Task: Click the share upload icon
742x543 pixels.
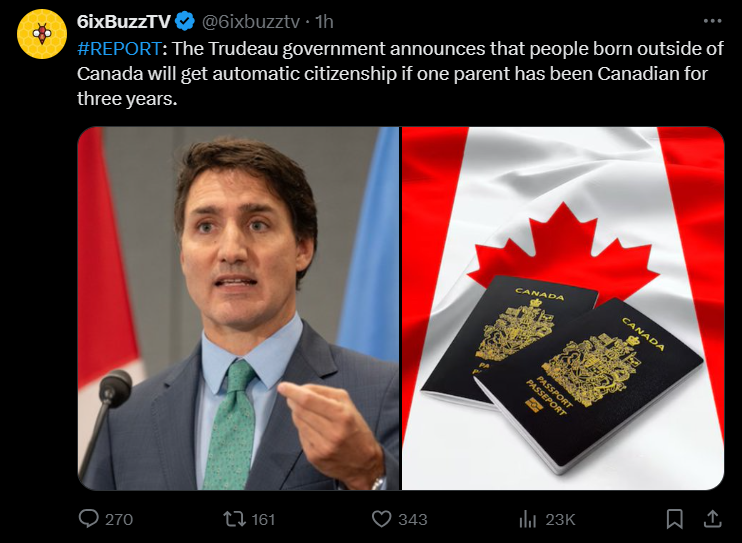Action: [712, 518]
